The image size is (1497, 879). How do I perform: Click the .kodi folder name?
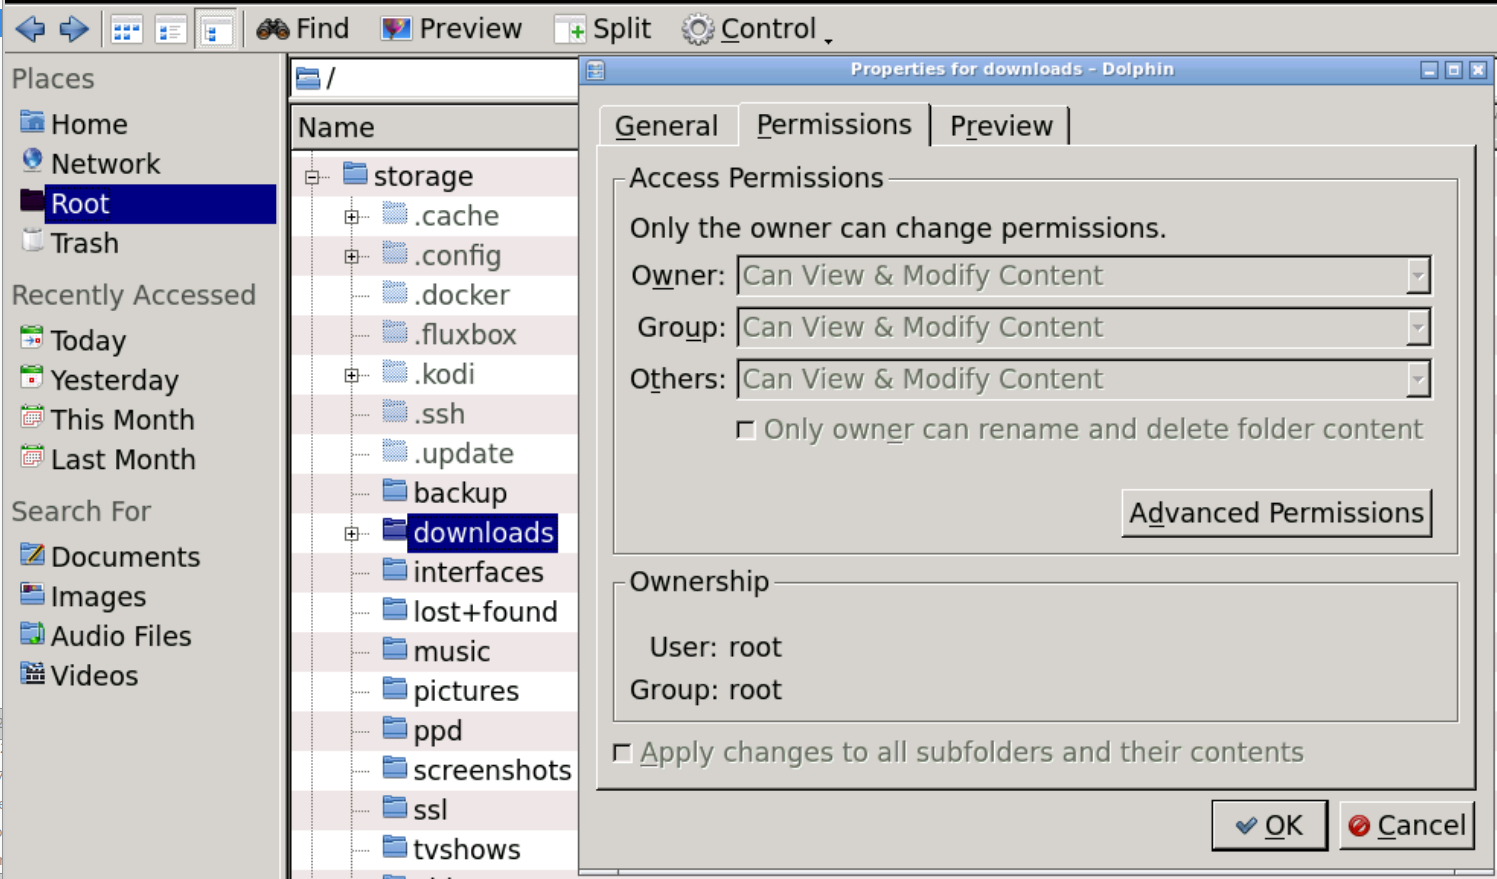click(x=444, y=374)
